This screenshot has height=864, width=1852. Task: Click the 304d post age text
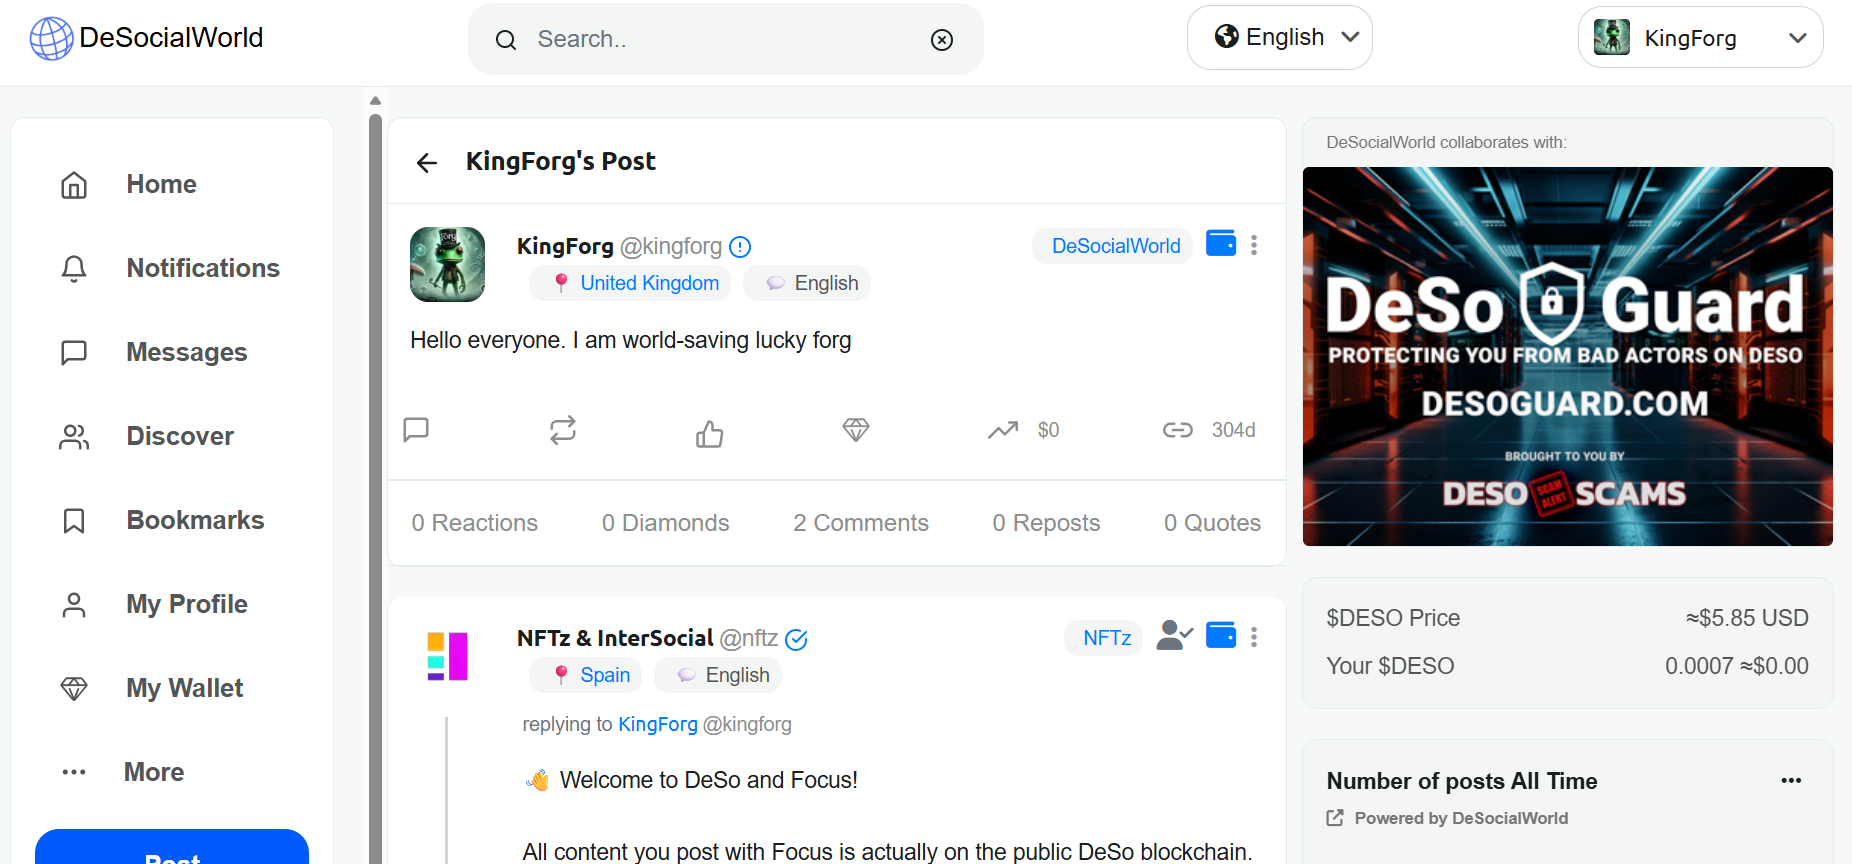(1233, 430)
